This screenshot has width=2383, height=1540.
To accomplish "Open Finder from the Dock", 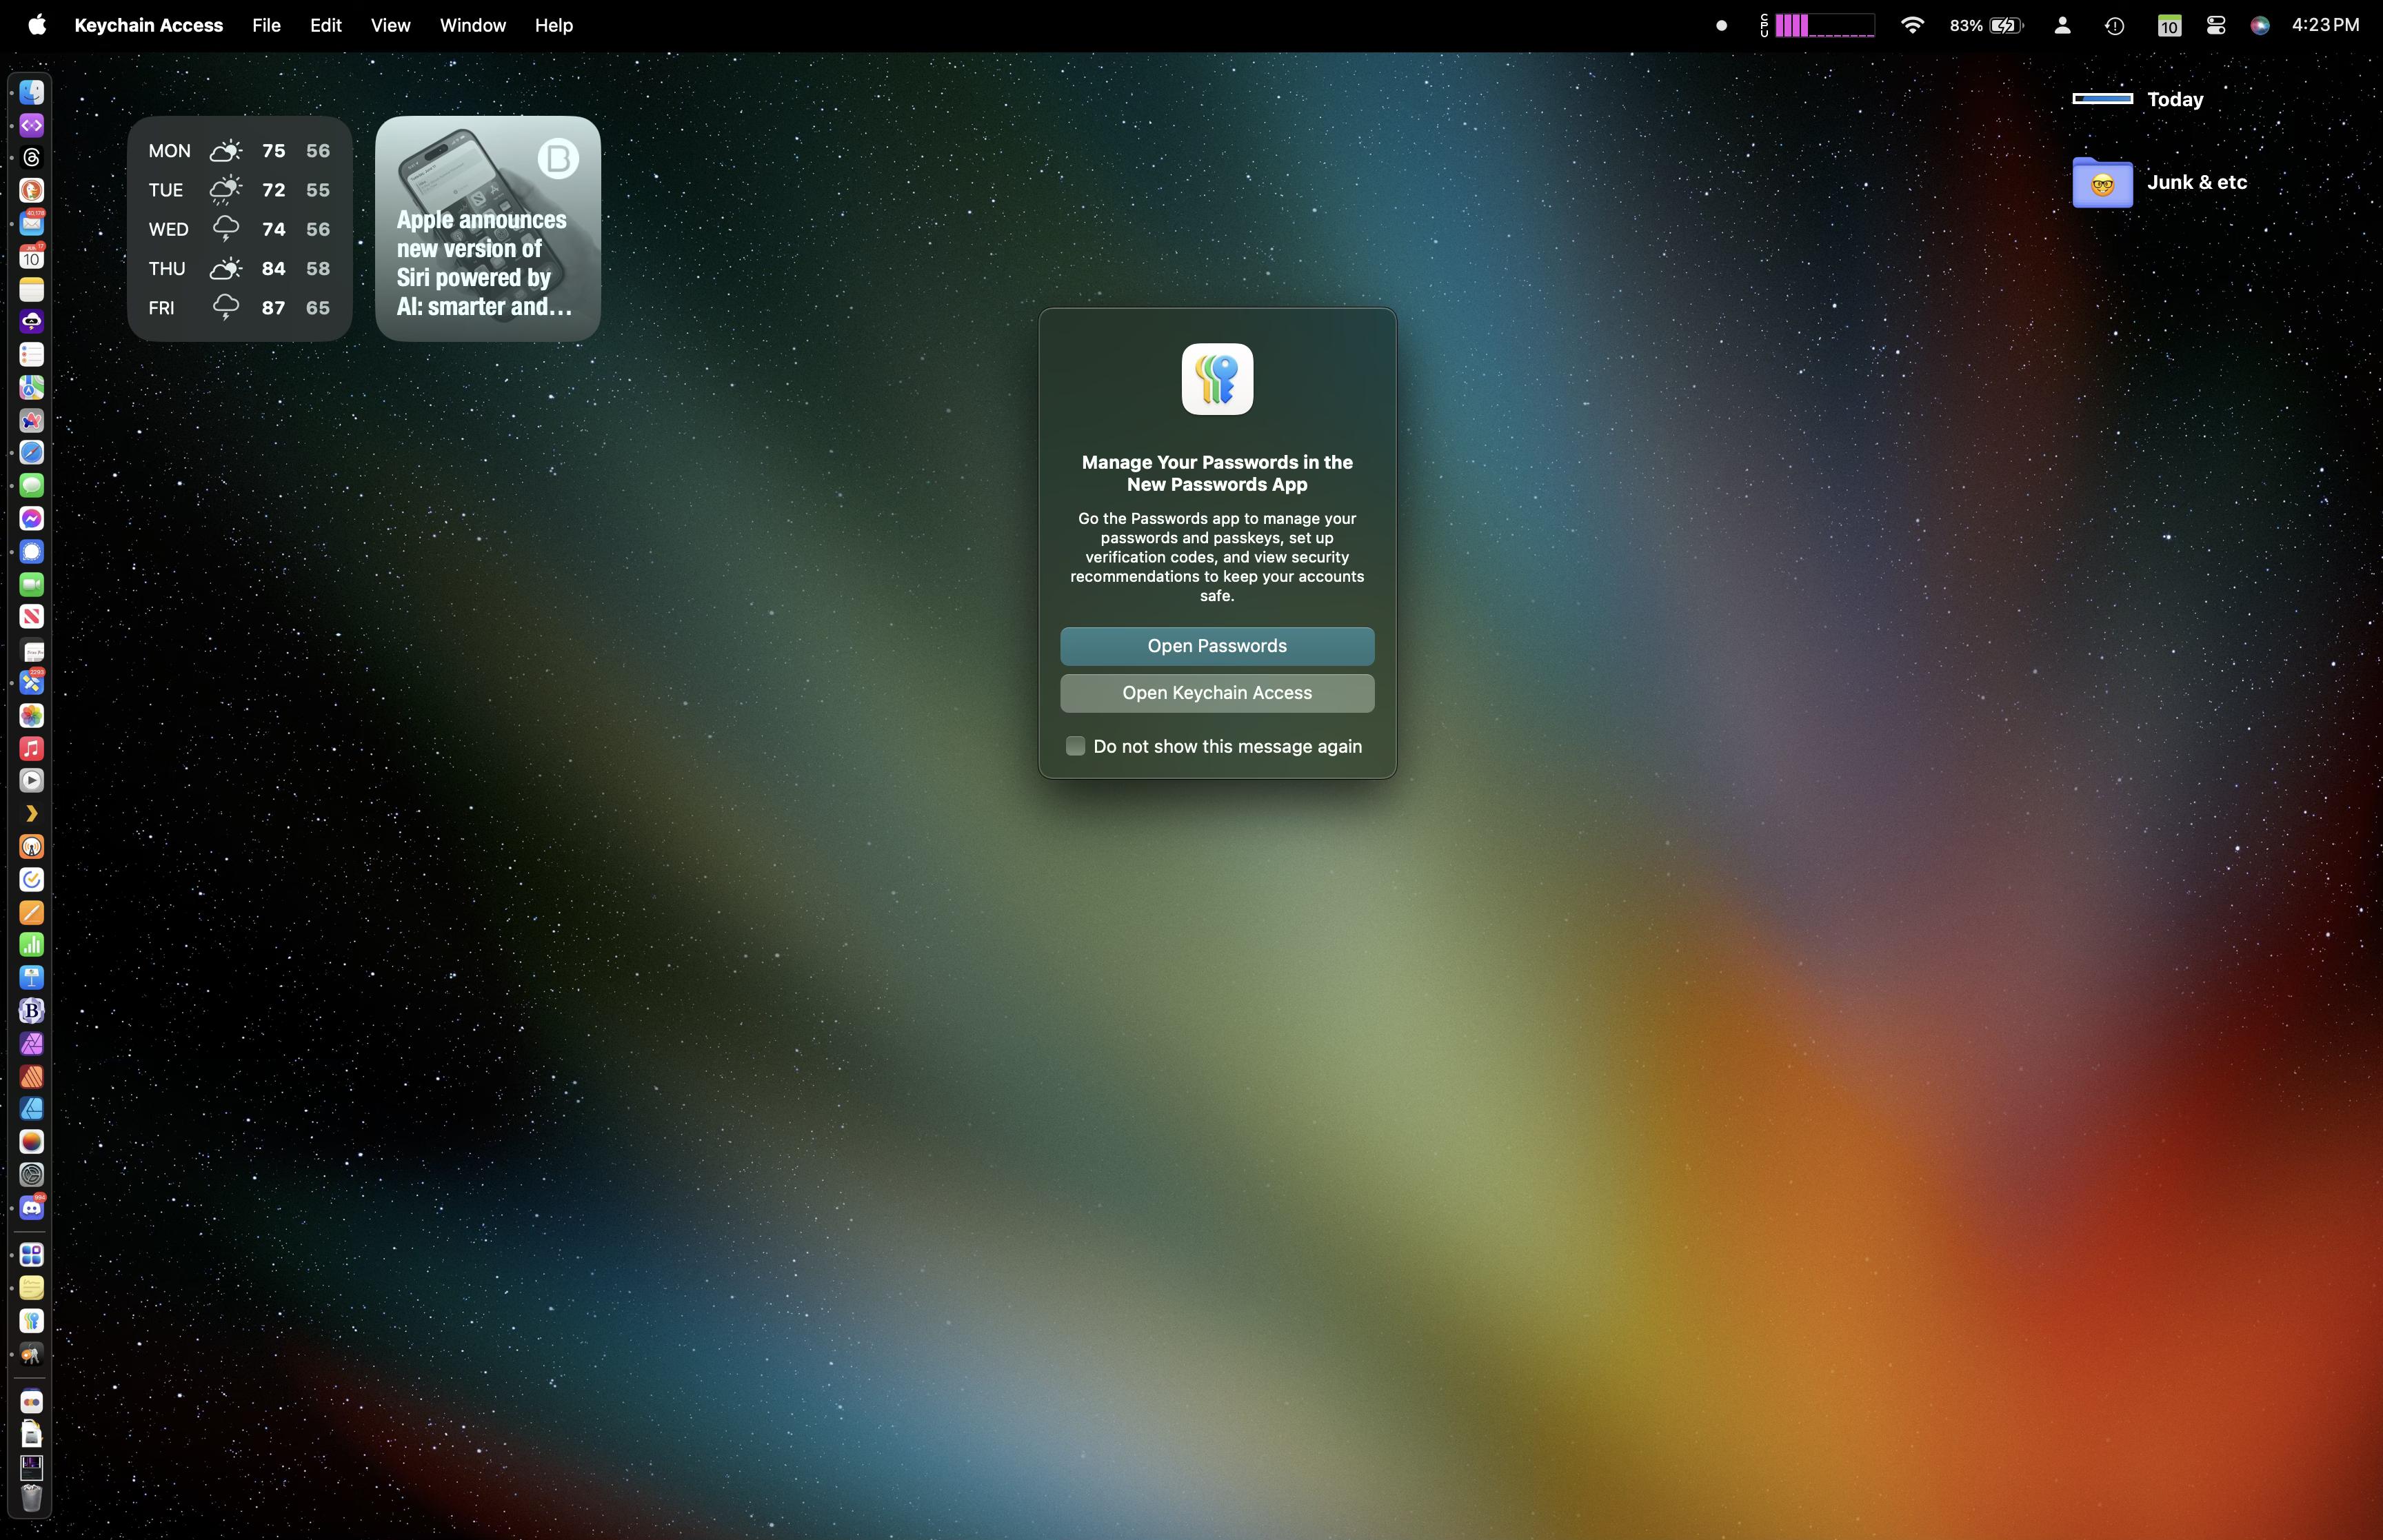I will [32, 92].
